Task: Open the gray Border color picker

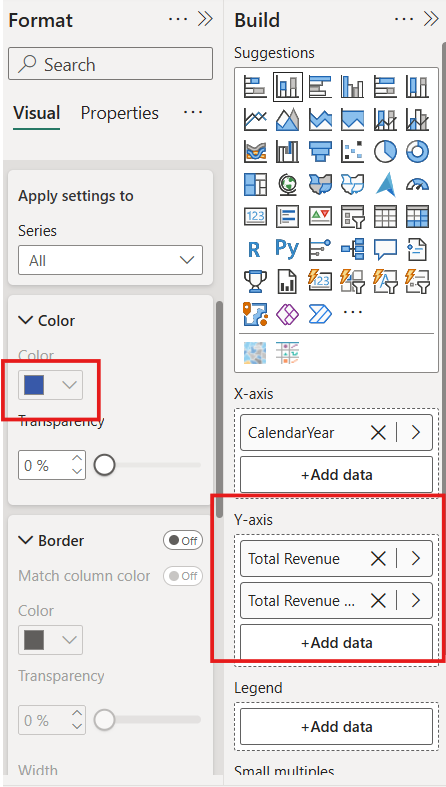Action: point(50,640)
